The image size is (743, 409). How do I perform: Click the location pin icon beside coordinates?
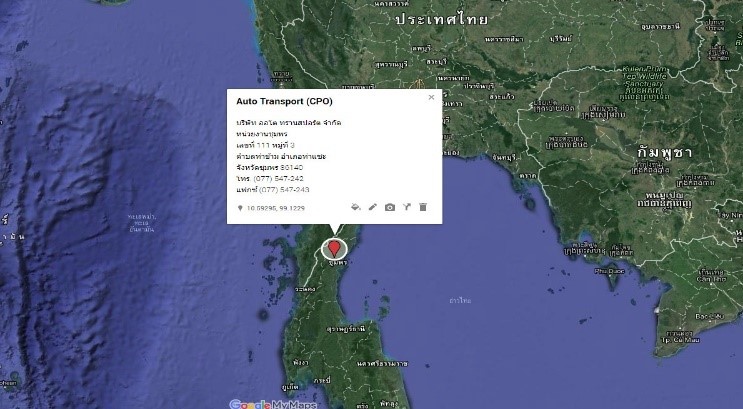[240, 208]
